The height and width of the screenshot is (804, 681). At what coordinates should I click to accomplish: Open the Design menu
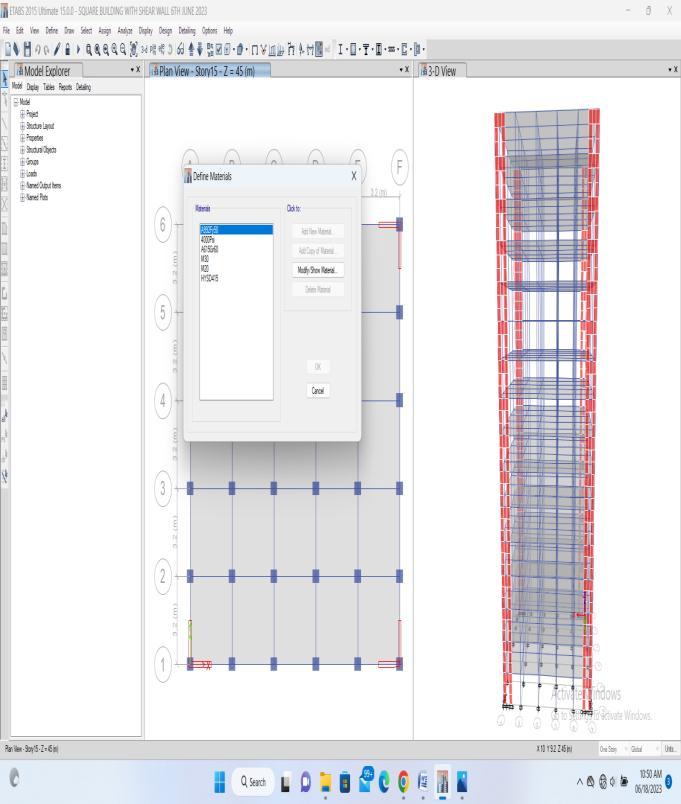165,31
